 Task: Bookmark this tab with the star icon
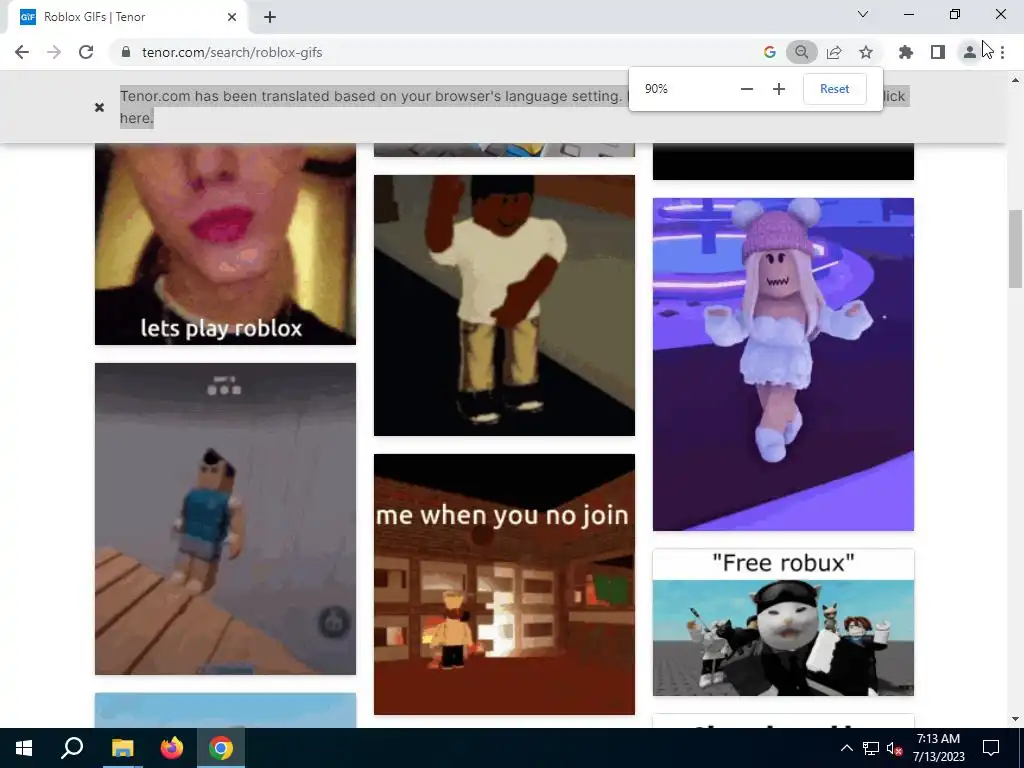point(866,52)
